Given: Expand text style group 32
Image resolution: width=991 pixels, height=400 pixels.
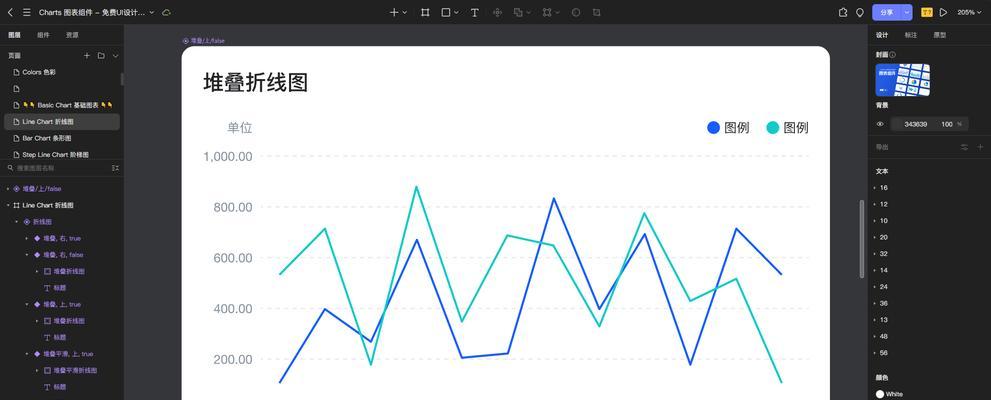Looking at the screenshot, I should [x=875, y=253].
